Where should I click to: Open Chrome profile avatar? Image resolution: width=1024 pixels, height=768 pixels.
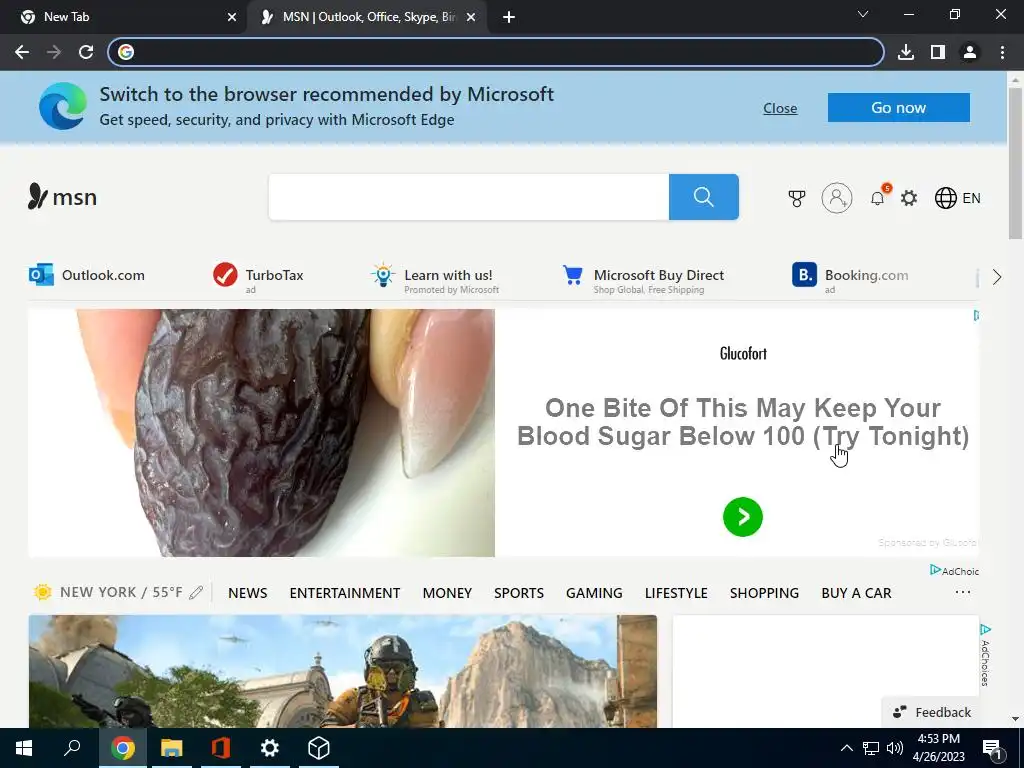[x=970, y=52]
